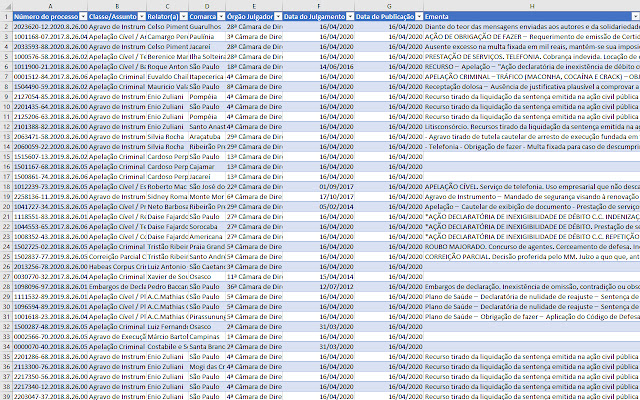
Task: Open the Comarca filter dropdown arrow
Action: click(217, 17)
